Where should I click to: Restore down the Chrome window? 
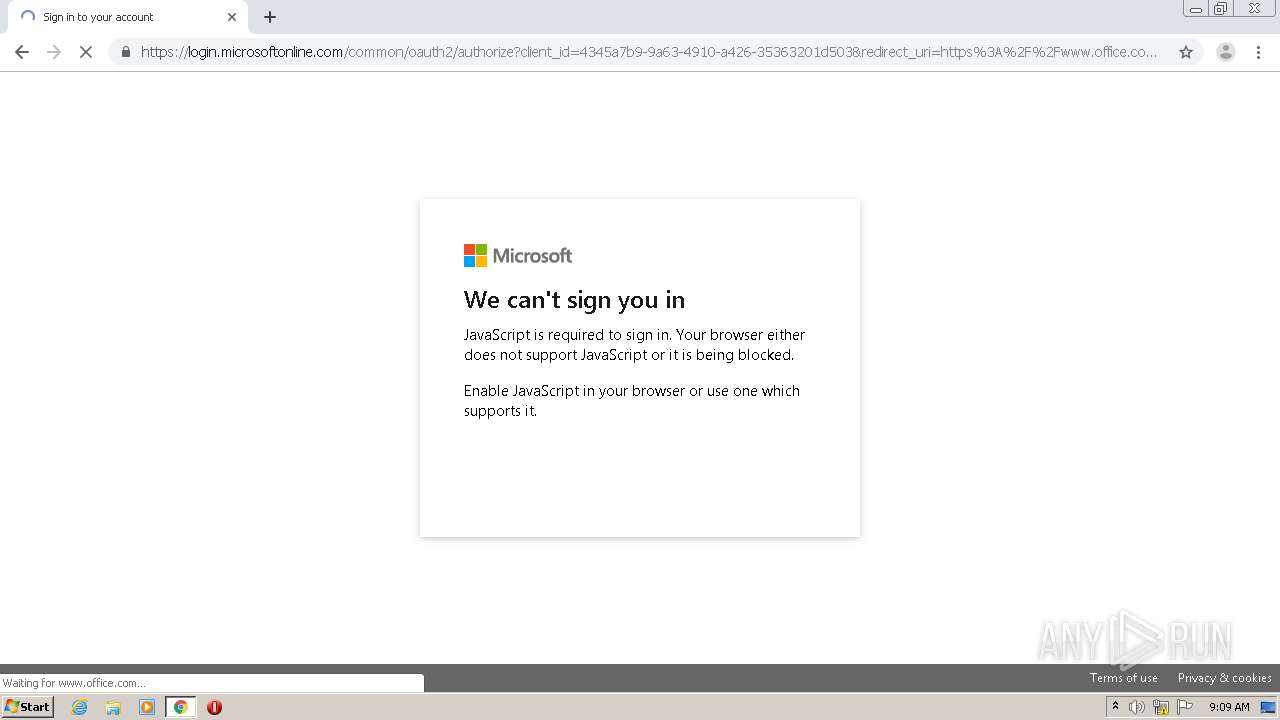click(x=1221, y=9)
